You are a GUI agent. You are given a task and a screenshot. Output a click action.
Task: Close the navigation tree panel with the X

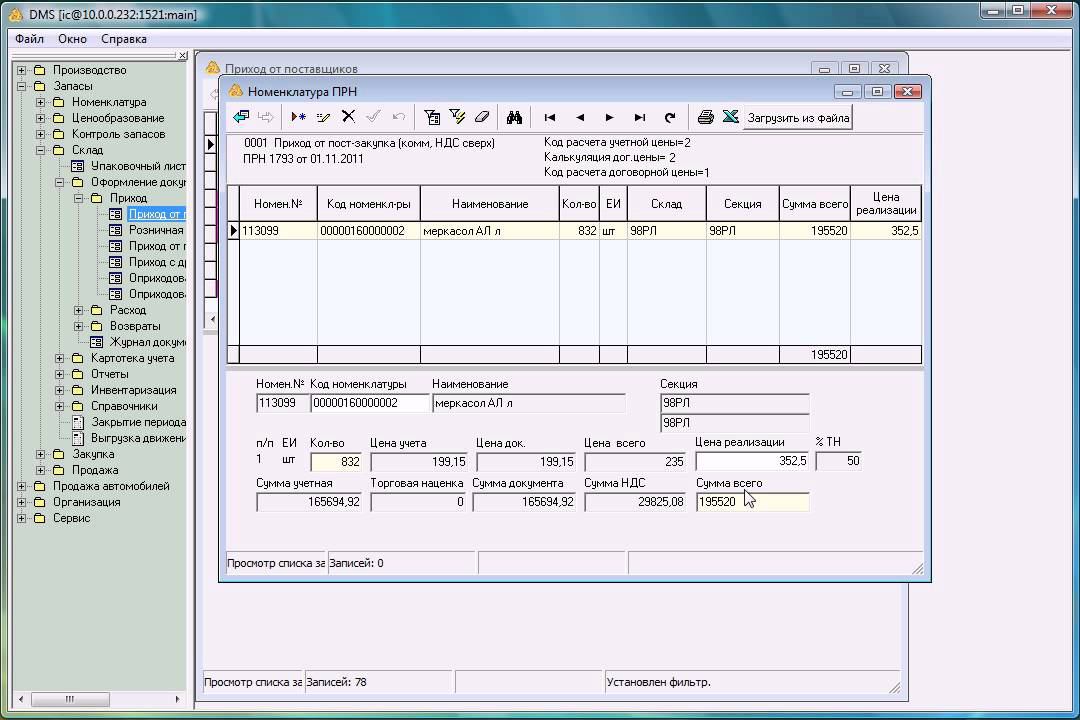[182, 56]
